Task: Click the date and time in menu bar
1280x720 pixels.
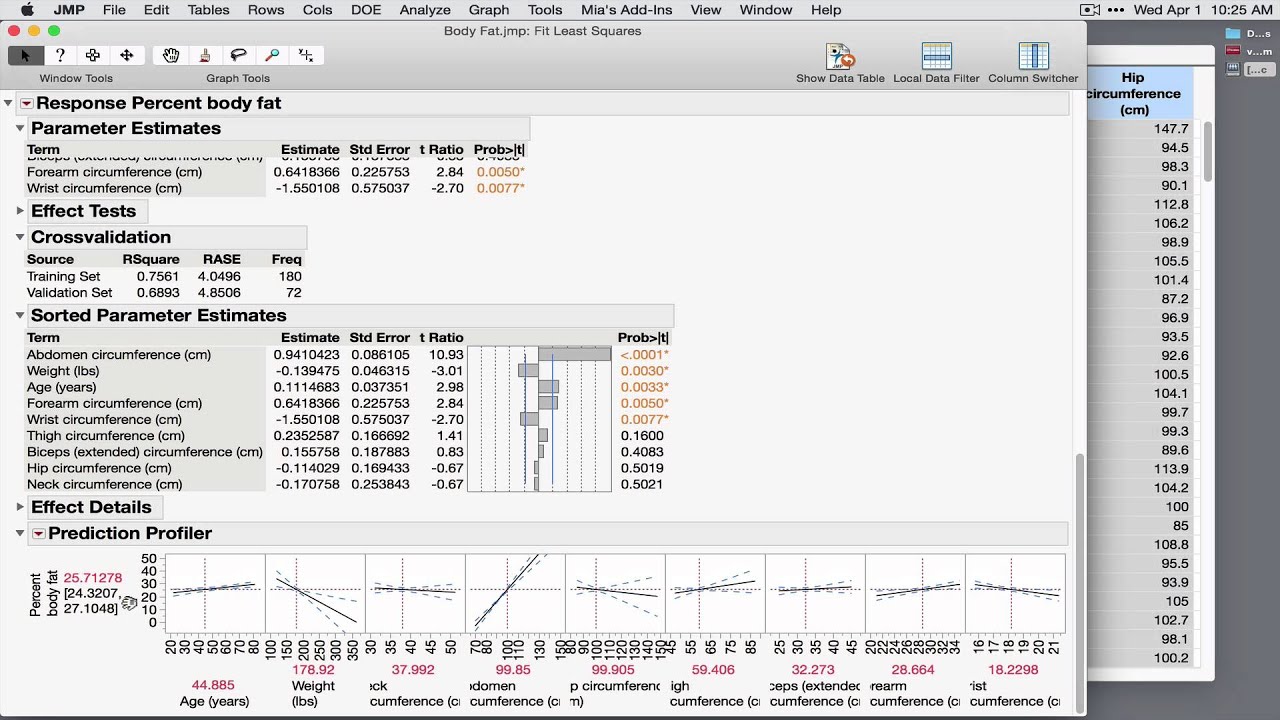Action: point(1202,9)
